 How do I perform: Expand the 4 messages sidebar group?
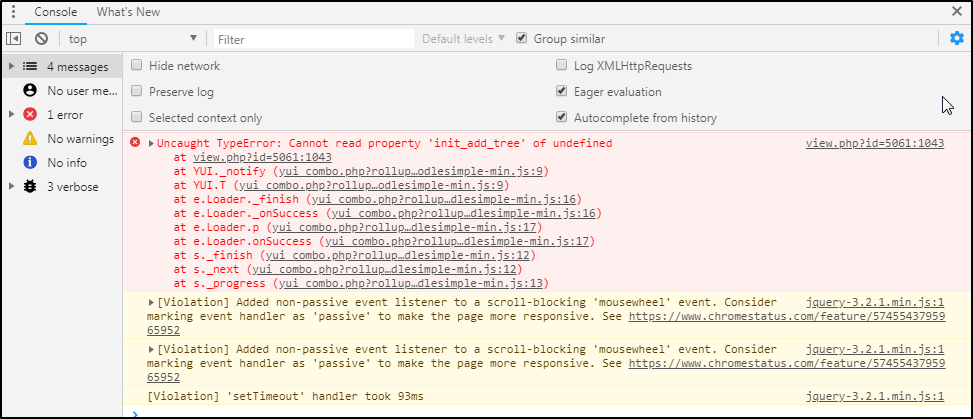11,67
